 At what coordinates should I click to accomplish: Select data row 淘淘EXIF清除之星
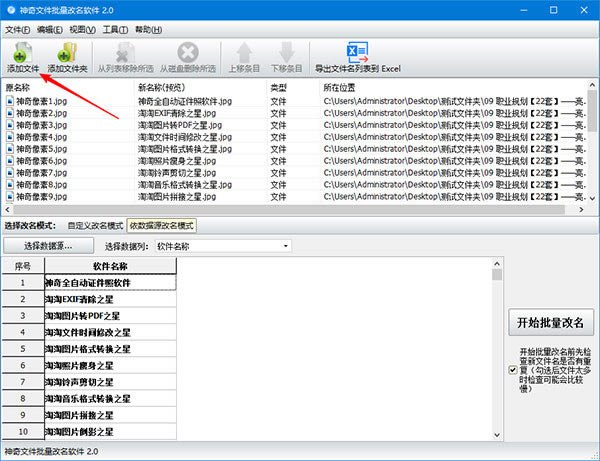click(x=110, y=299)
